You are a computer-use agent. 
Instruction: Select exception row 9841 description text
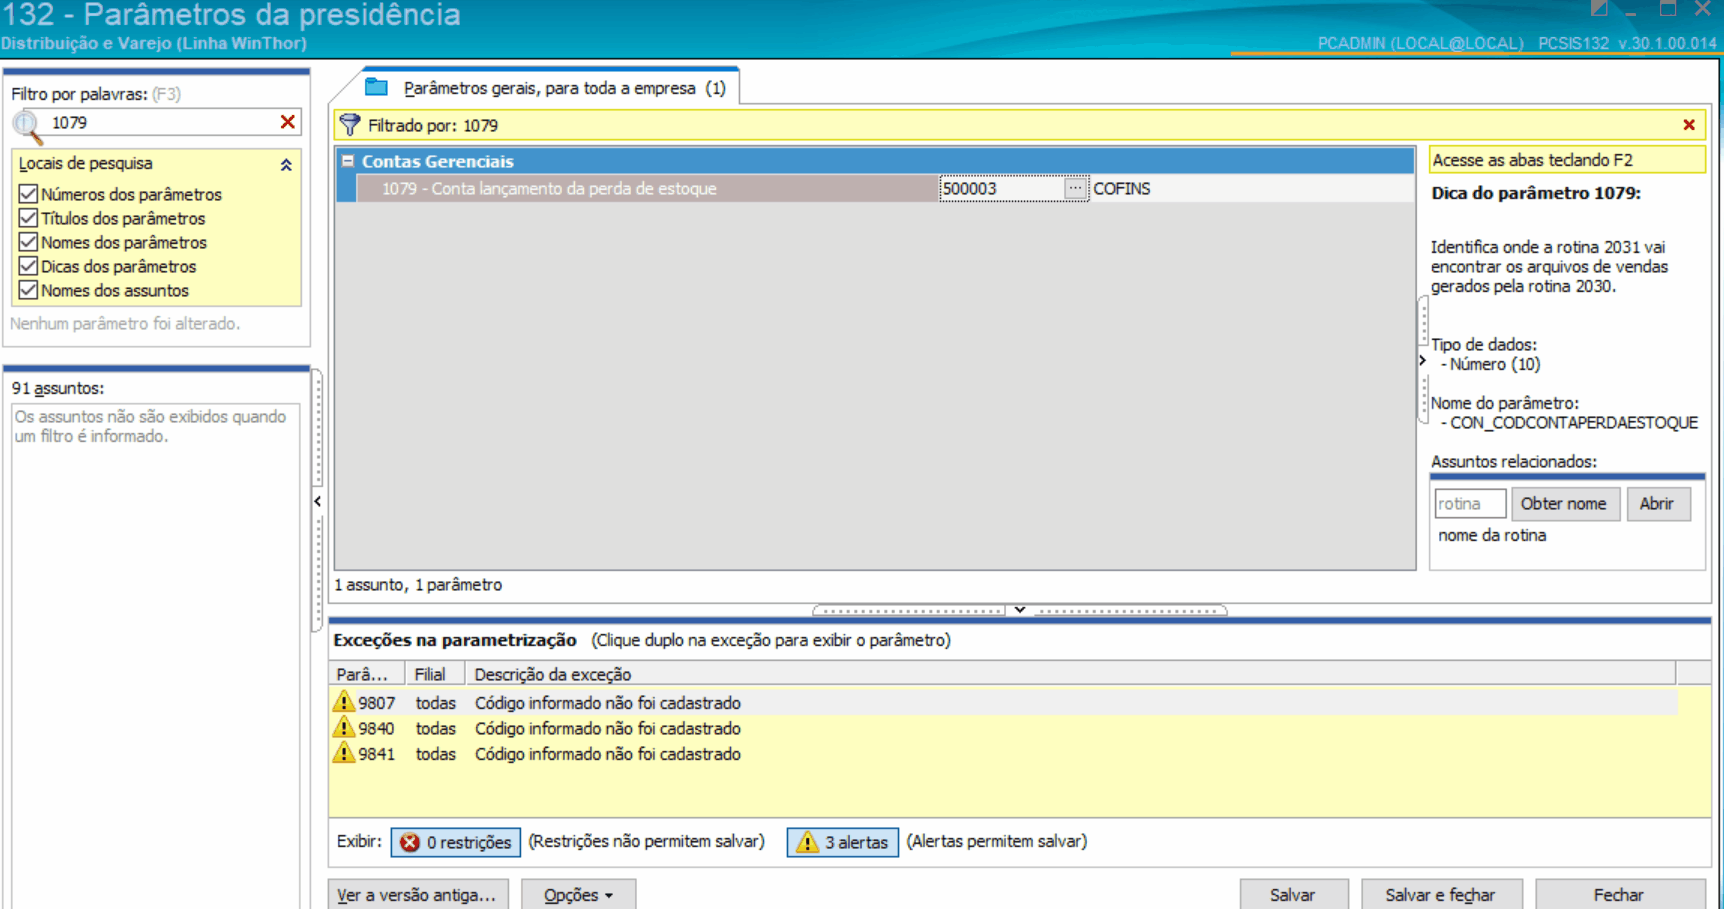(608, 754)
